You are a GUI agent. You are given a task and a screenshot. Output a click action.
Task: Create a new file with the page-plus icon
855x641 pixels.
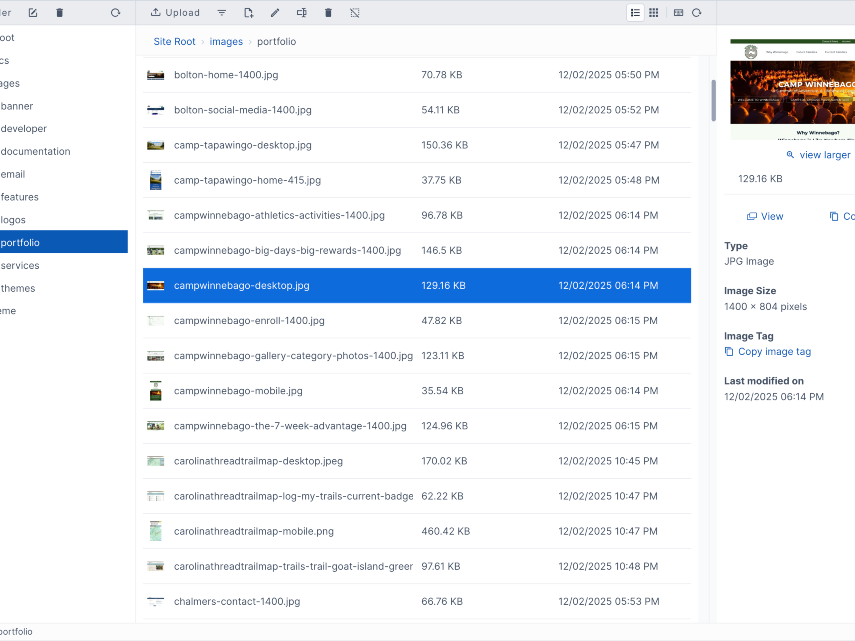[249, 12]
